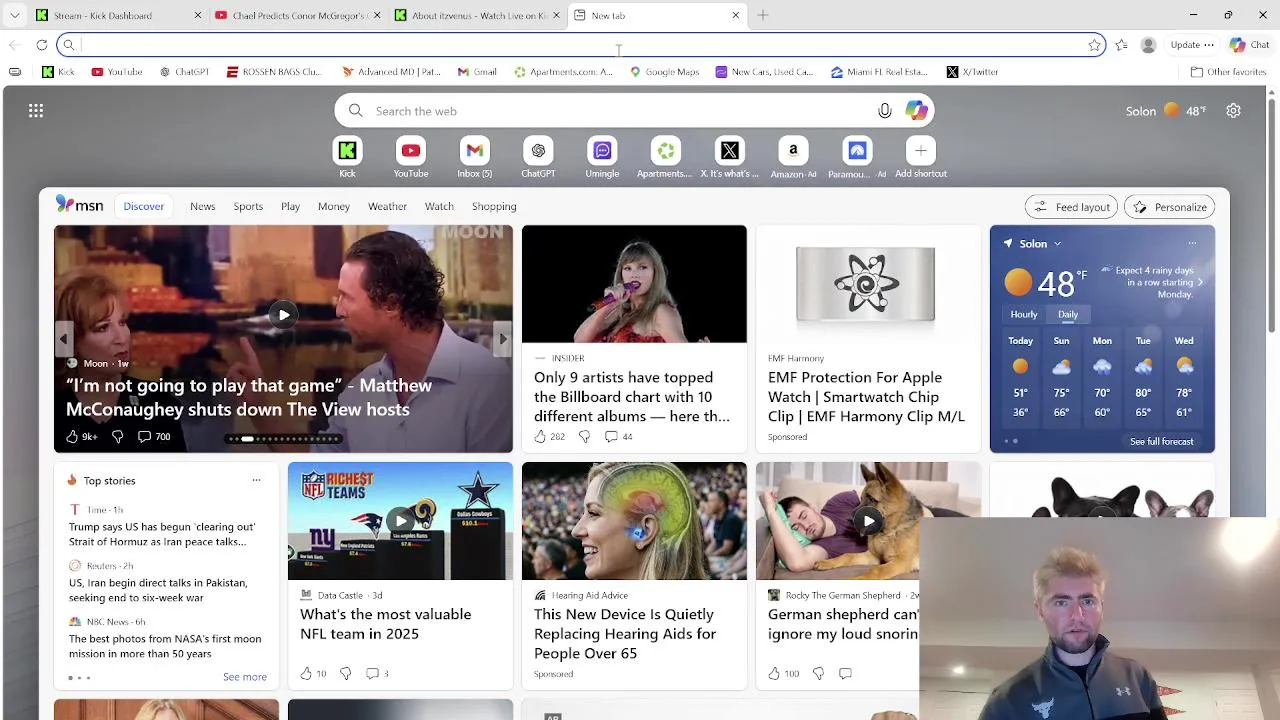The image size is (1280, 720).
Task: Add this page to favorites star
Action: click(1094, 44)
